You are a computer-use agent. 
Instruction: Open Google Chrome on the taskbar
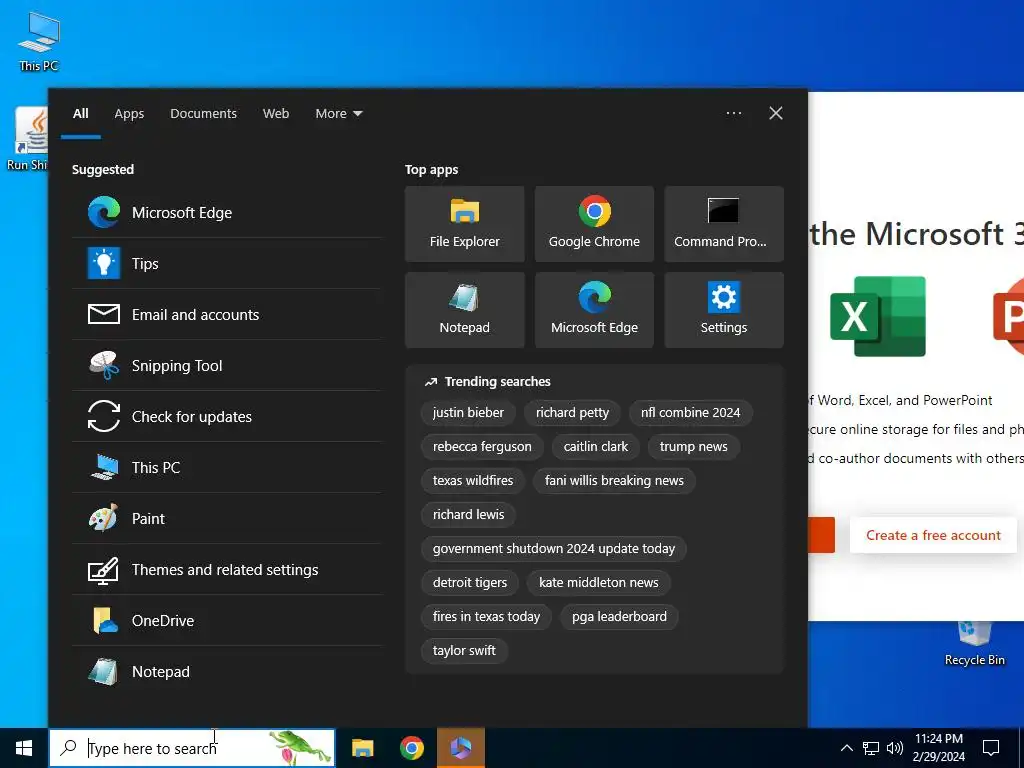(x=411, y=748)
